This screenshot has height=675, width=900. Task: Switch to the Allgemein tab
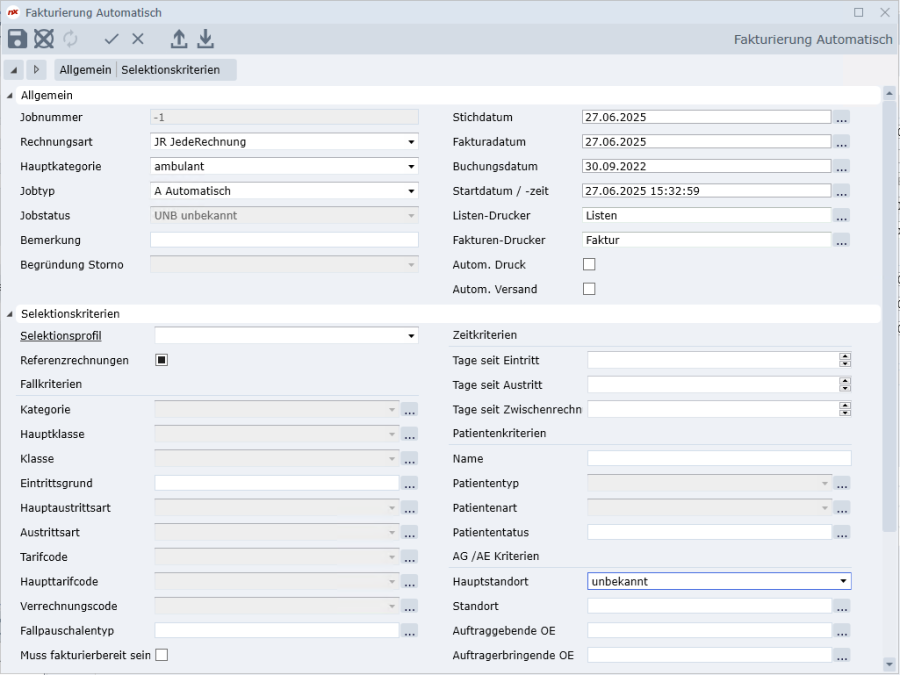click(85, 70)
